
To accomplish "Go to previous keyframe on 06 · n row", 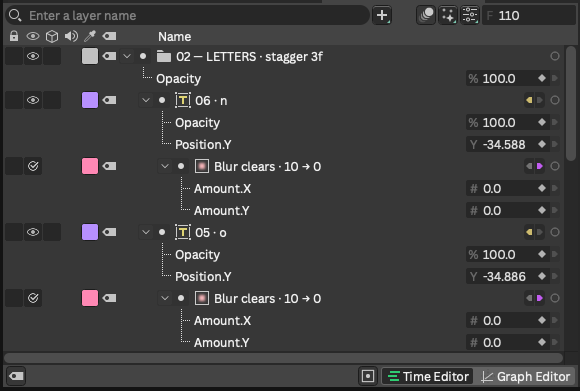I will [x=529, y=100].
